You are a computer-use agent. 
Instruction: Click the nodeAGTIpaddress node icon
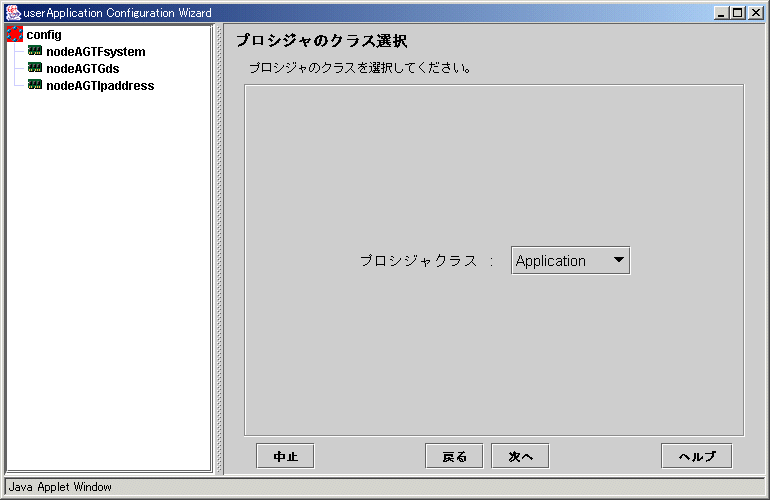[x=35, y=85]
